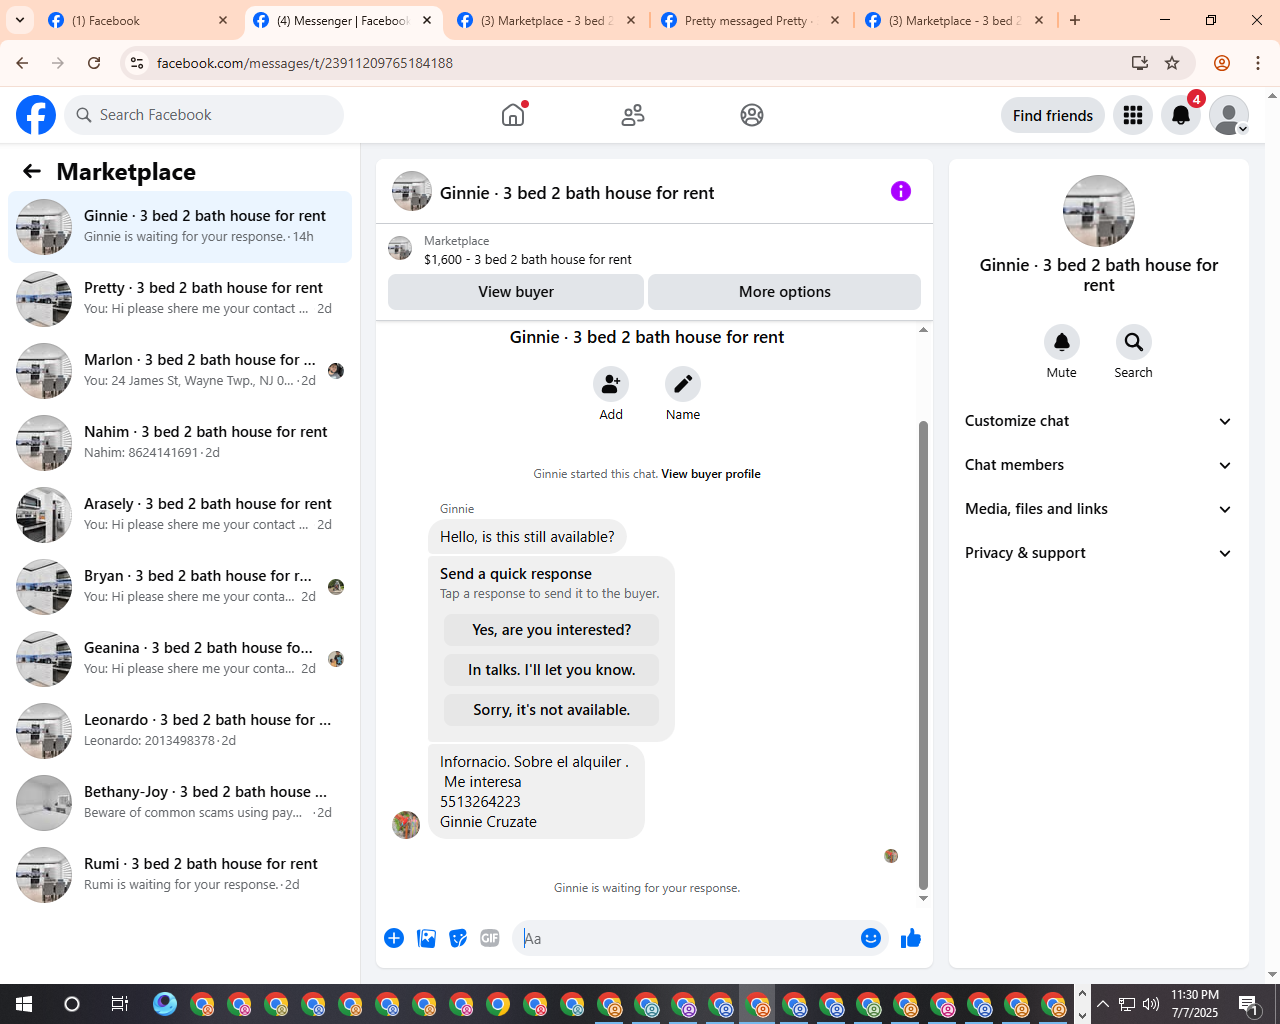Open the listing photo in the right panel
Viewport: 1280px width, 1024px height.
click(1099, 211)
